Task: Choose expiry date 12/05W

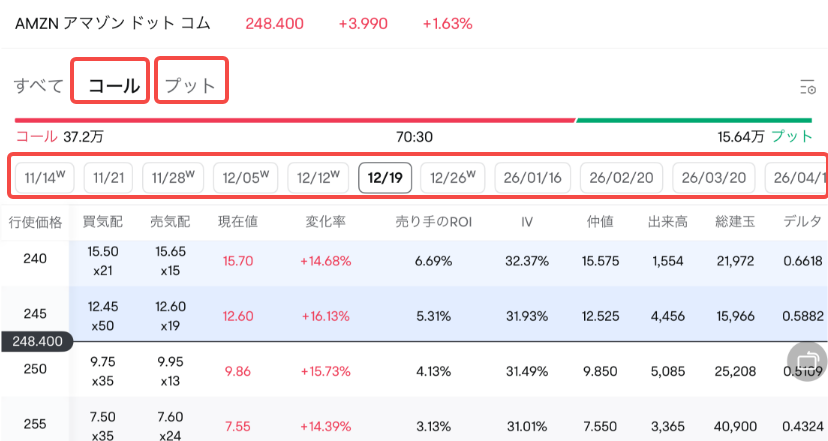Action: pos(246,178)
